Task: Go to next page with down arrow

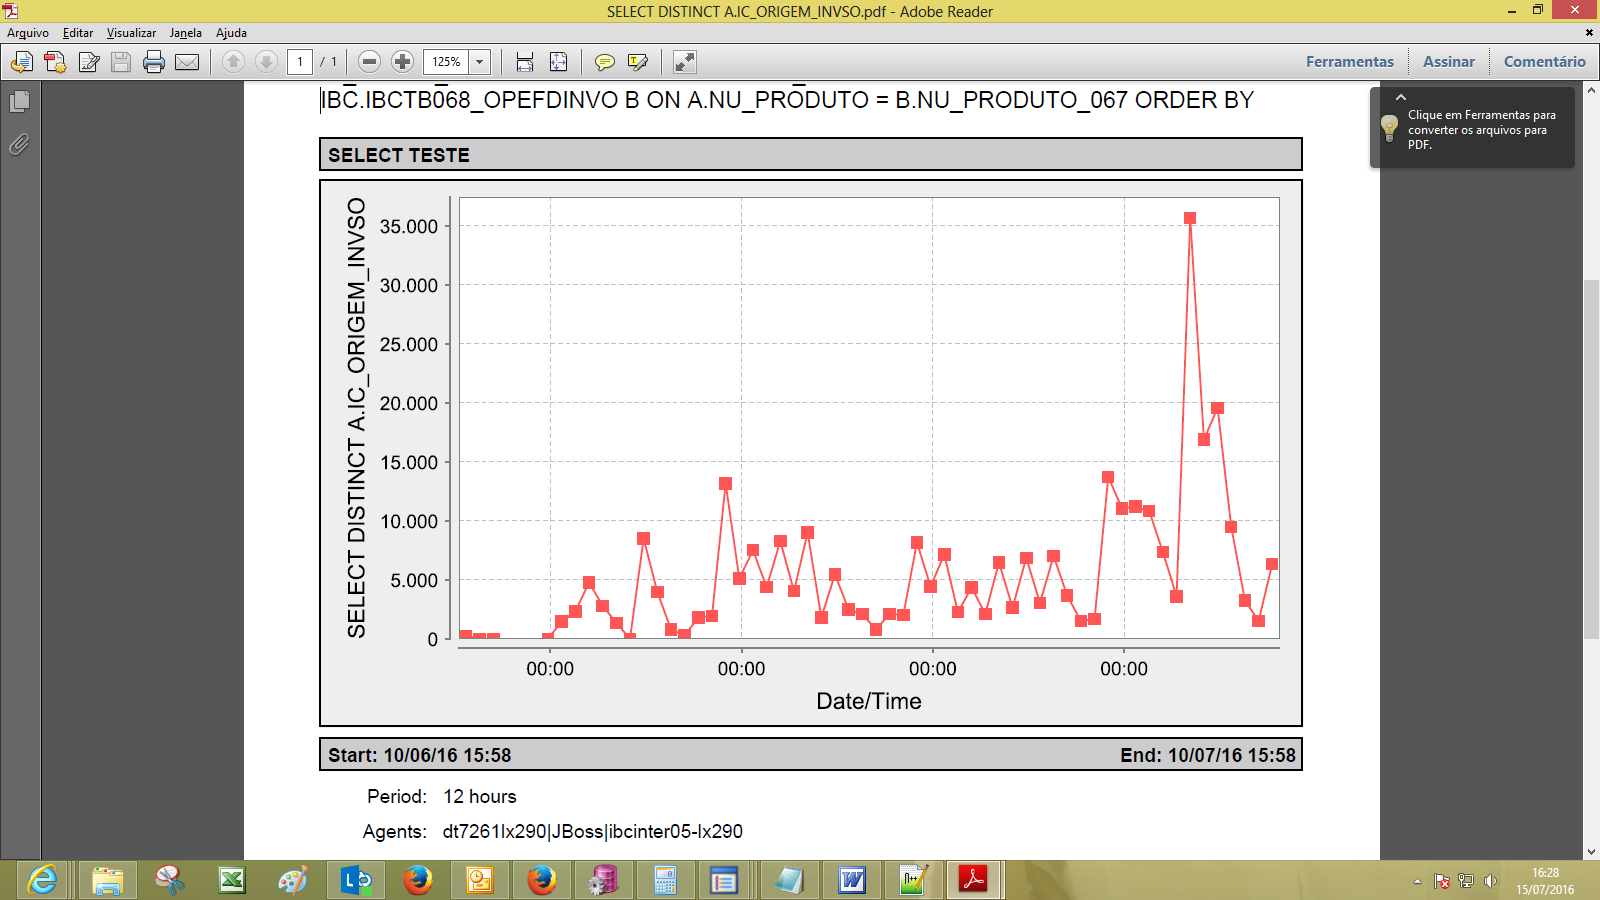Action: pyautogui.click(x=268, y=62)
